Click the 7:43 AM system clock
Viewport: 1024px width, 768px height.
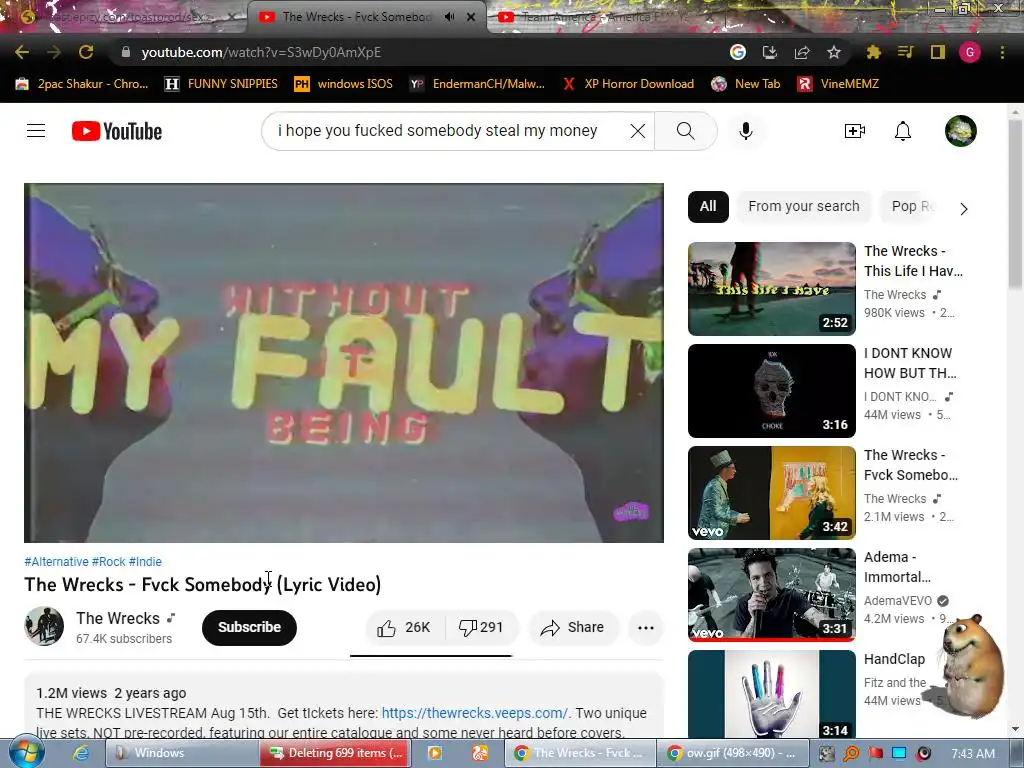973,754
